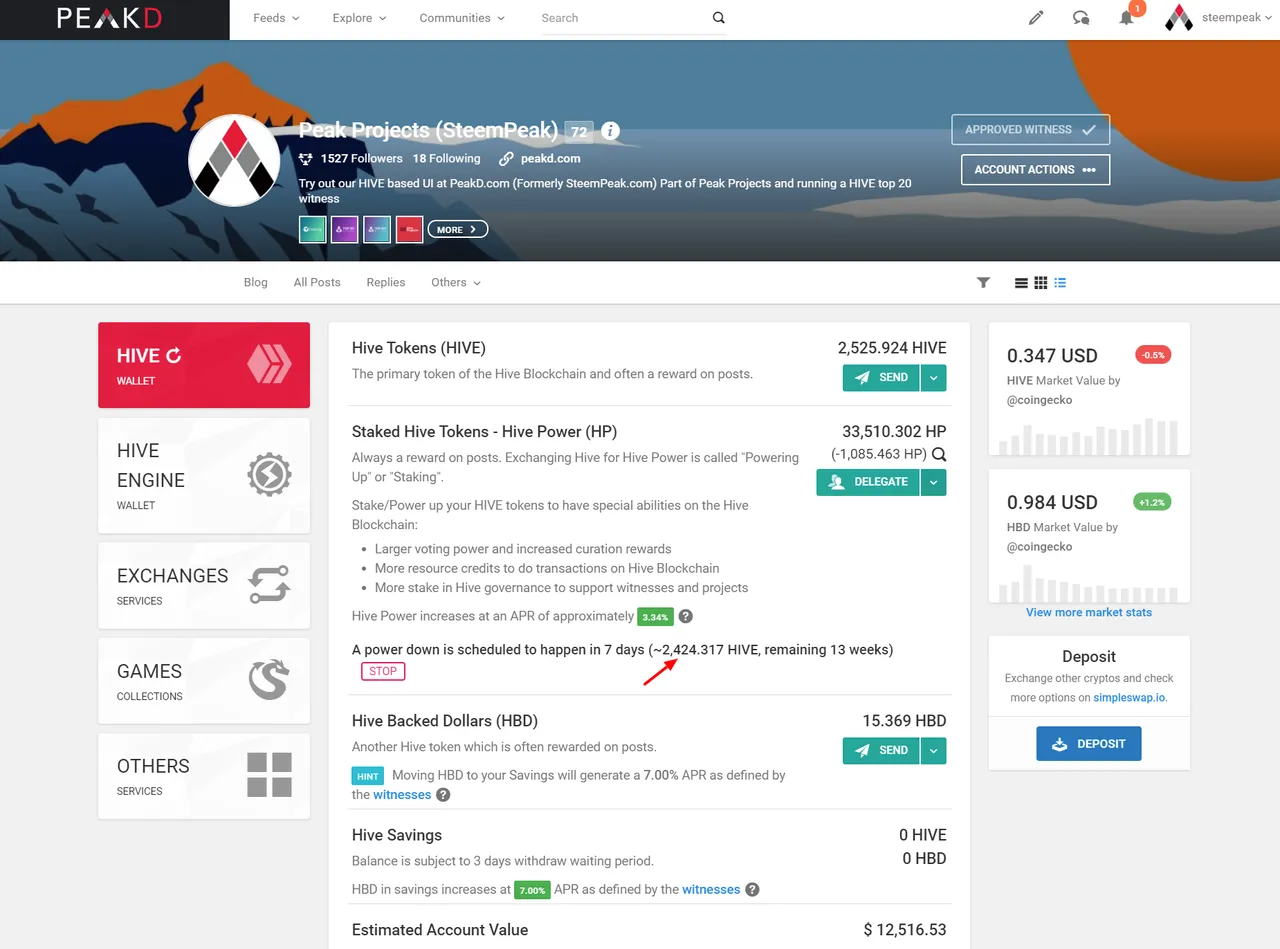
Task: Expand dropdown beside Hive Tokens SEND
Action: point(933,377)
